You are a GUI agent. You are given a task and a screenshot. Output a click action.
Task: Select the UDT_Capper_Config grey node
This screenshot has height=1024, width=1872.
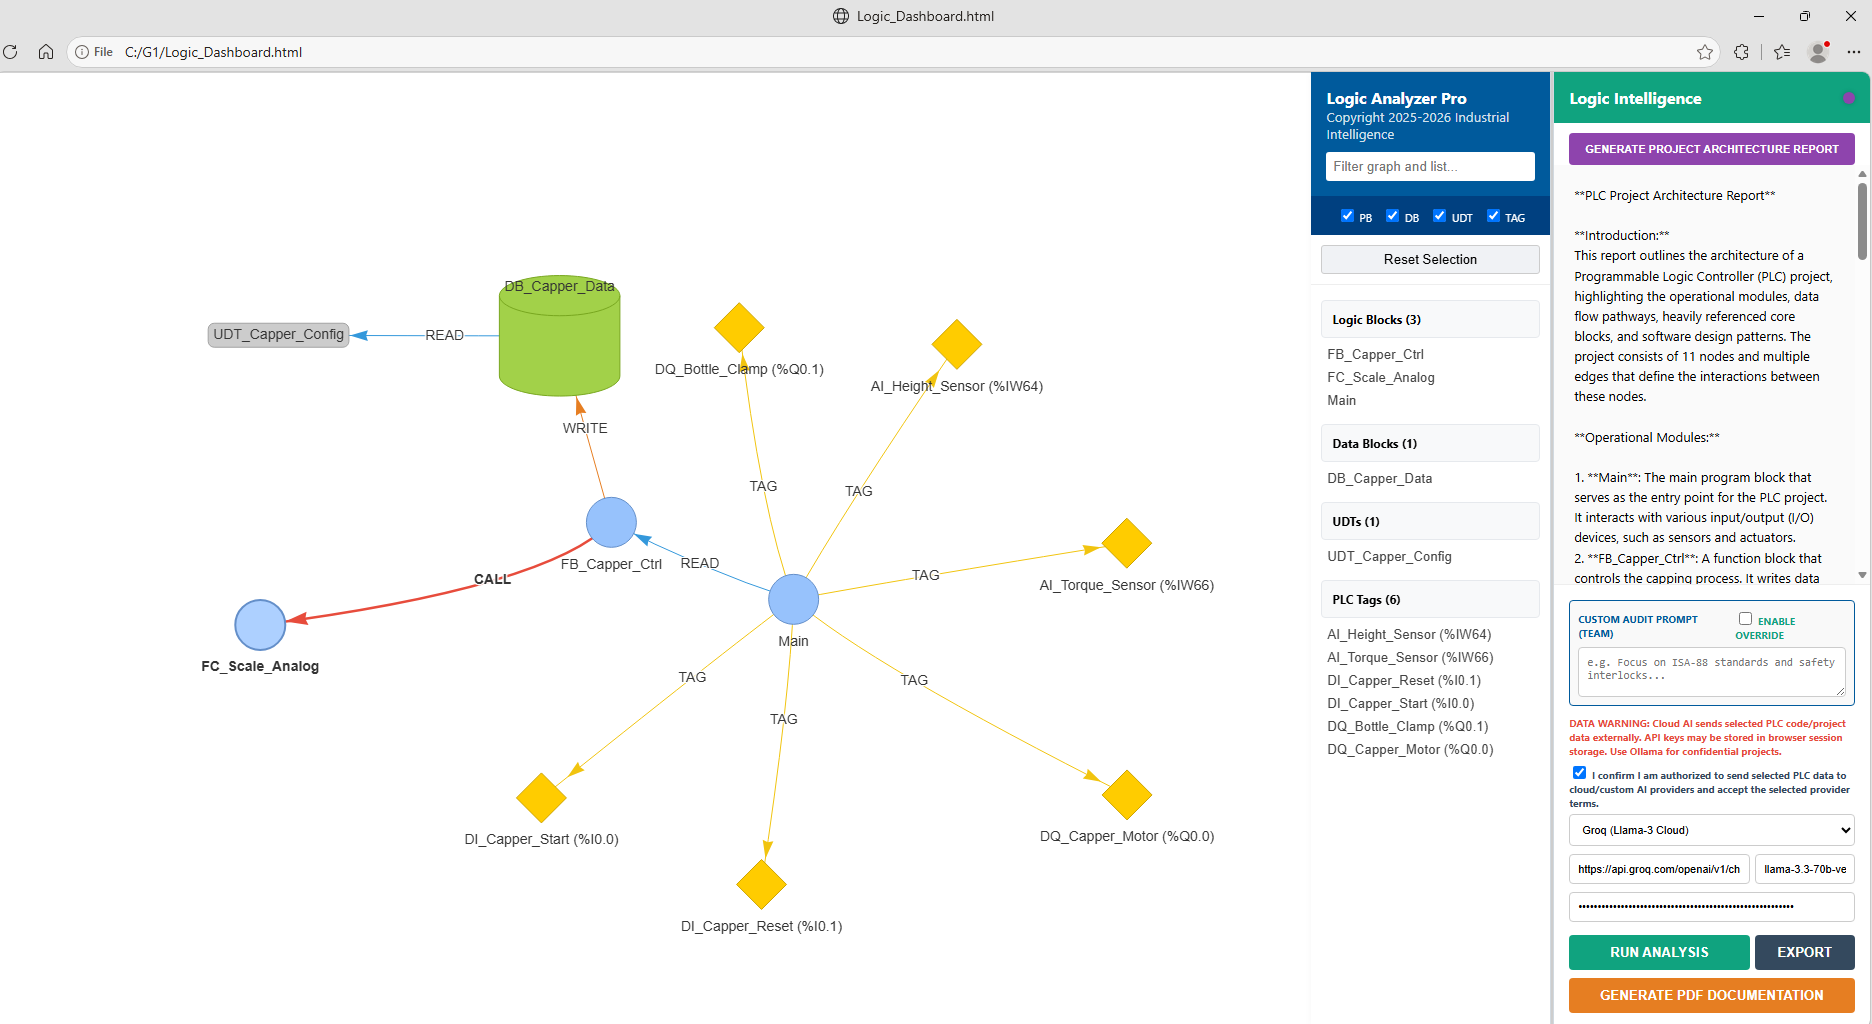tap(278, 334)
